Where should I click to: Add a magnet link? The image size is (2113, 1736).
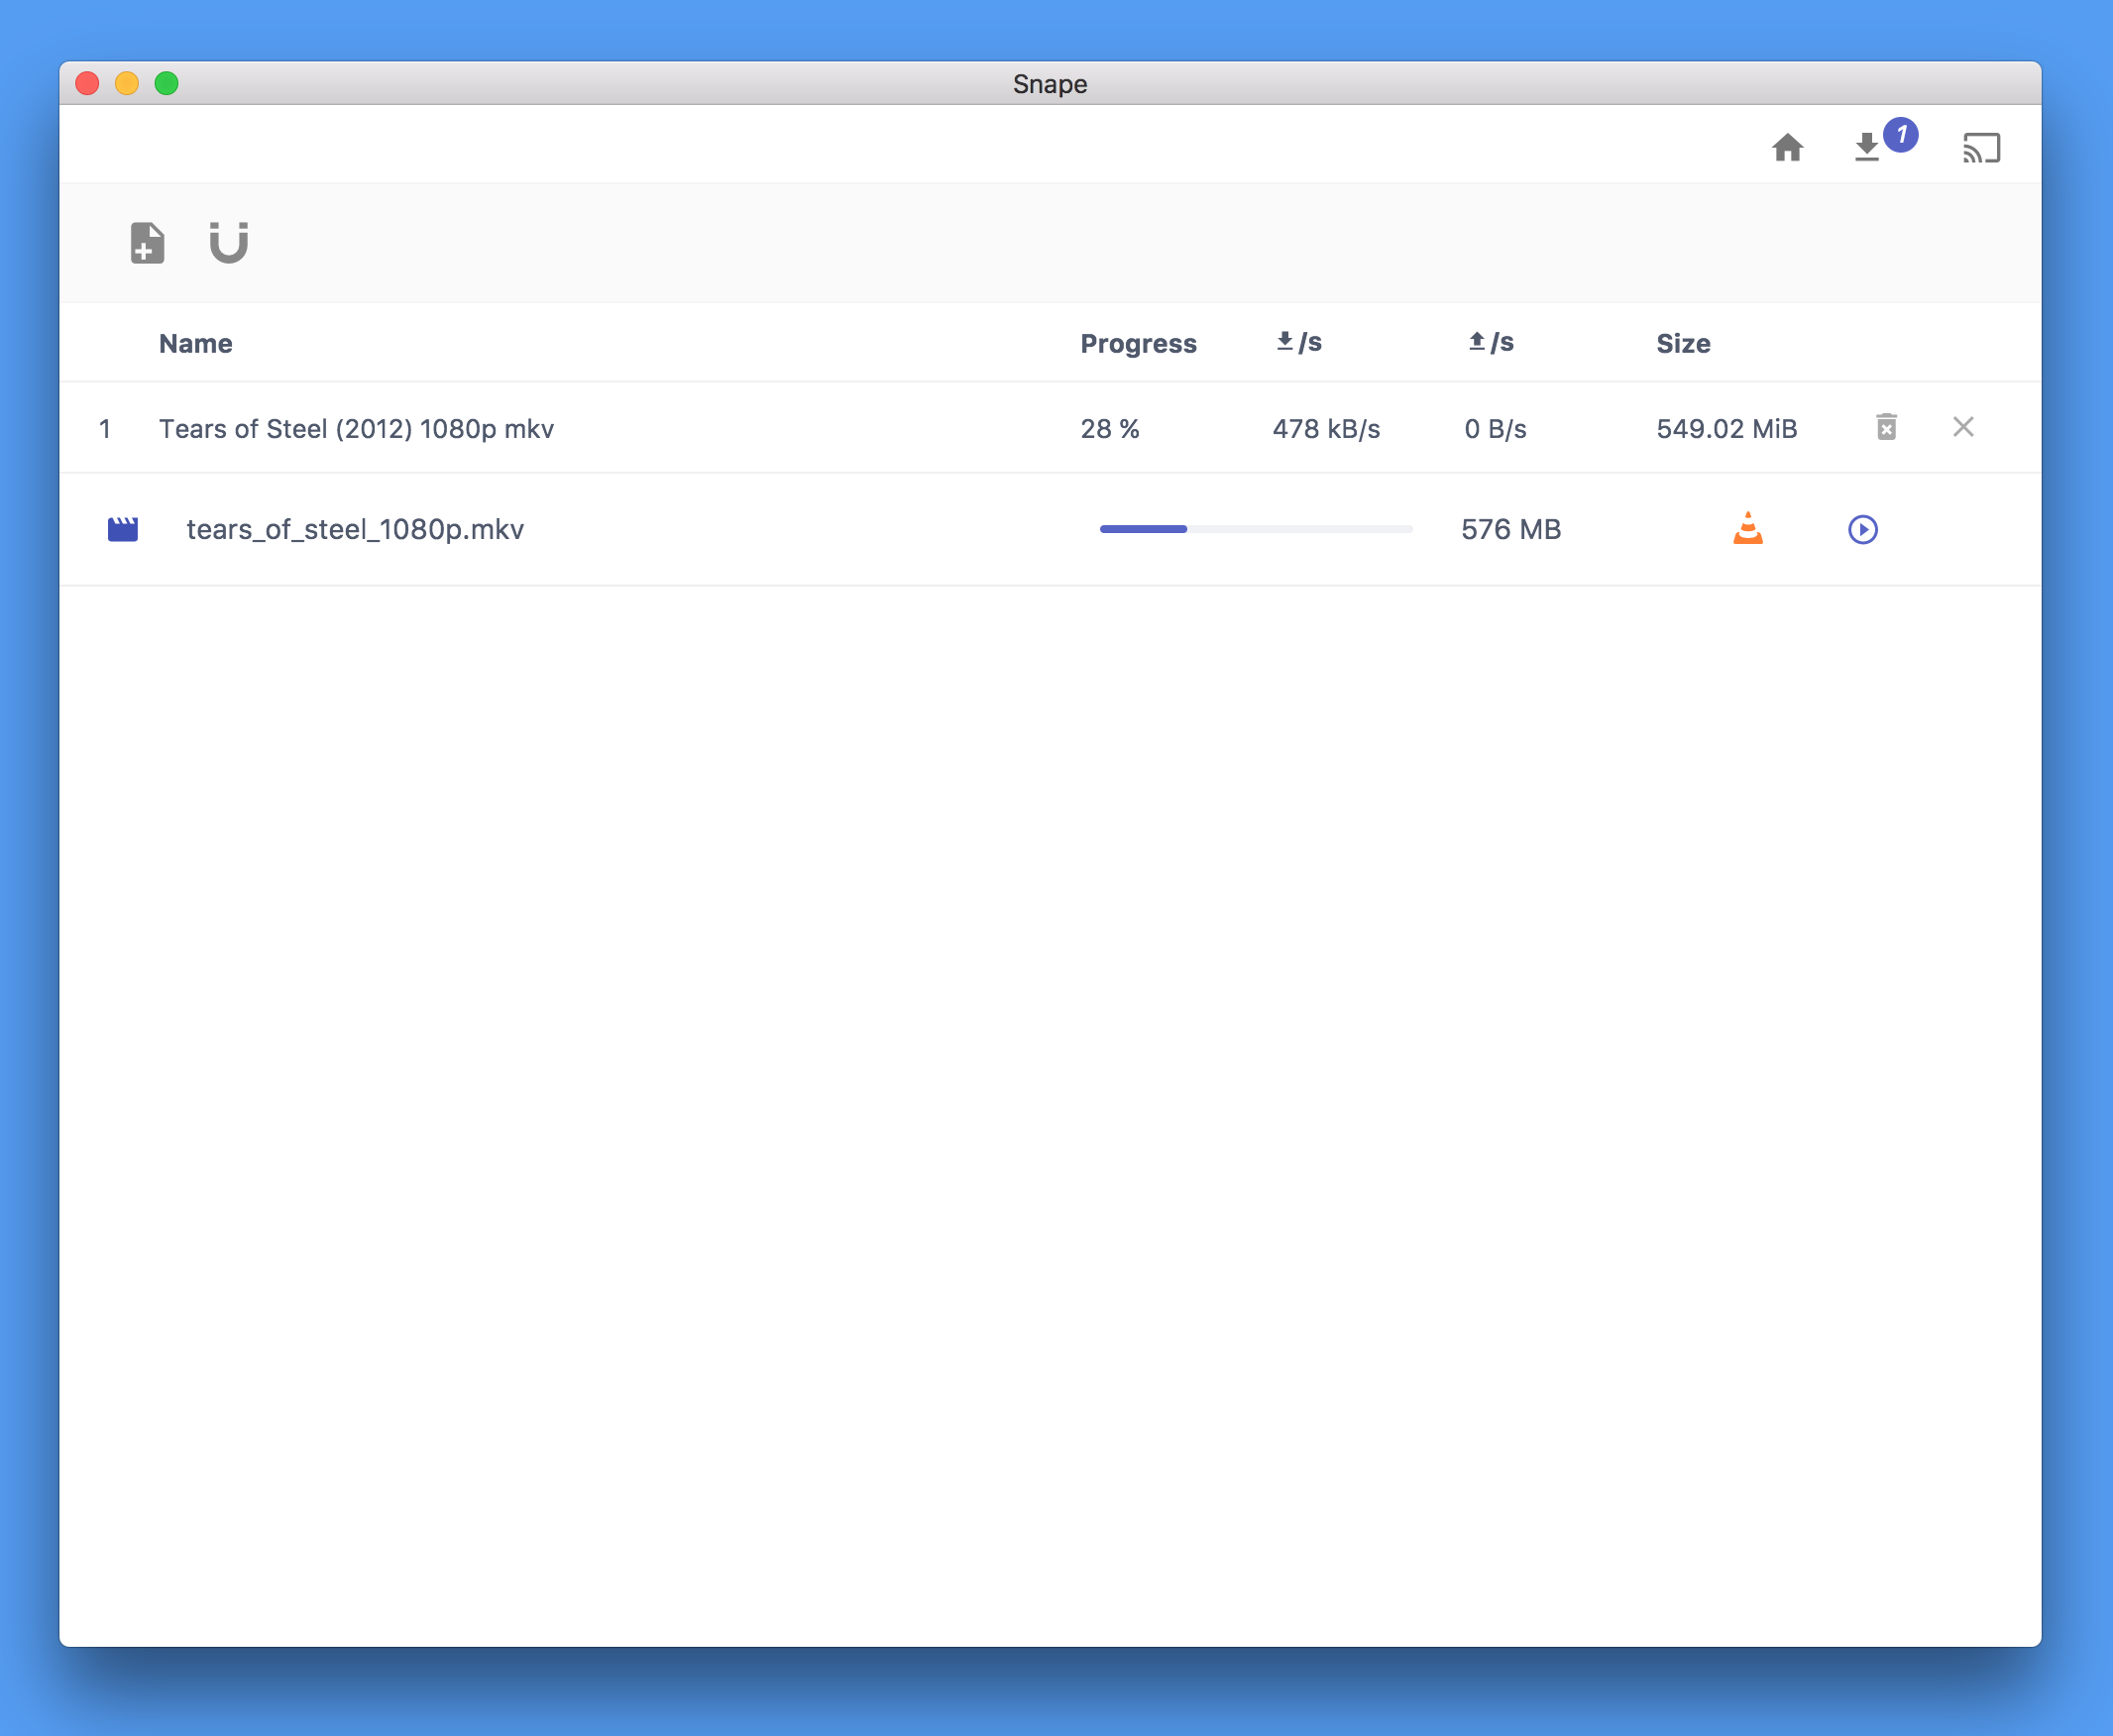(229, 243)
